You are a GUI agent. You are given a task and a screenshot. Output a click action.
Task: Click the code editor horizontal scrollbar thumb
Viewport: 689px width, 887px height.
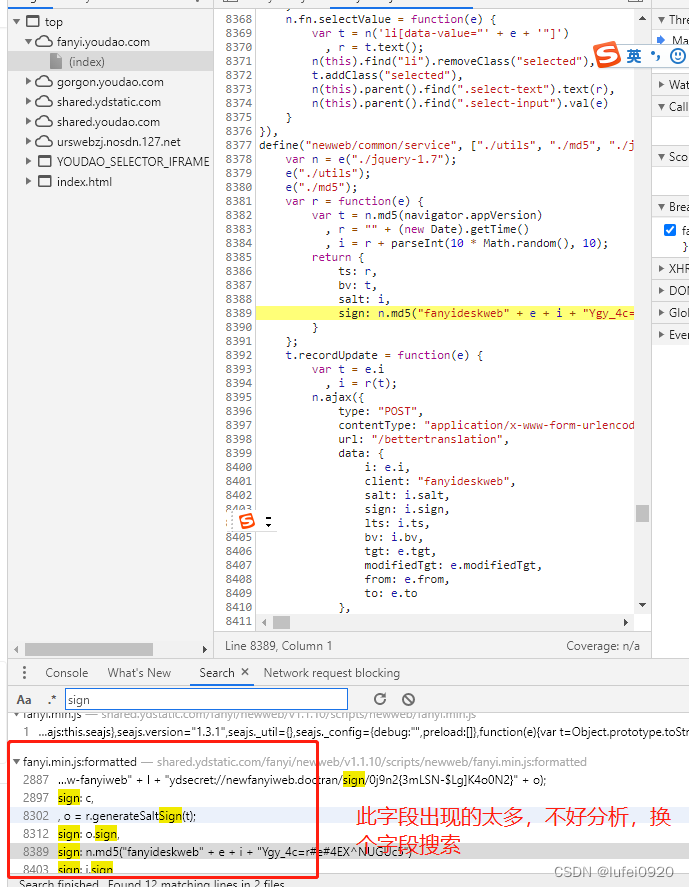[281, 622]
